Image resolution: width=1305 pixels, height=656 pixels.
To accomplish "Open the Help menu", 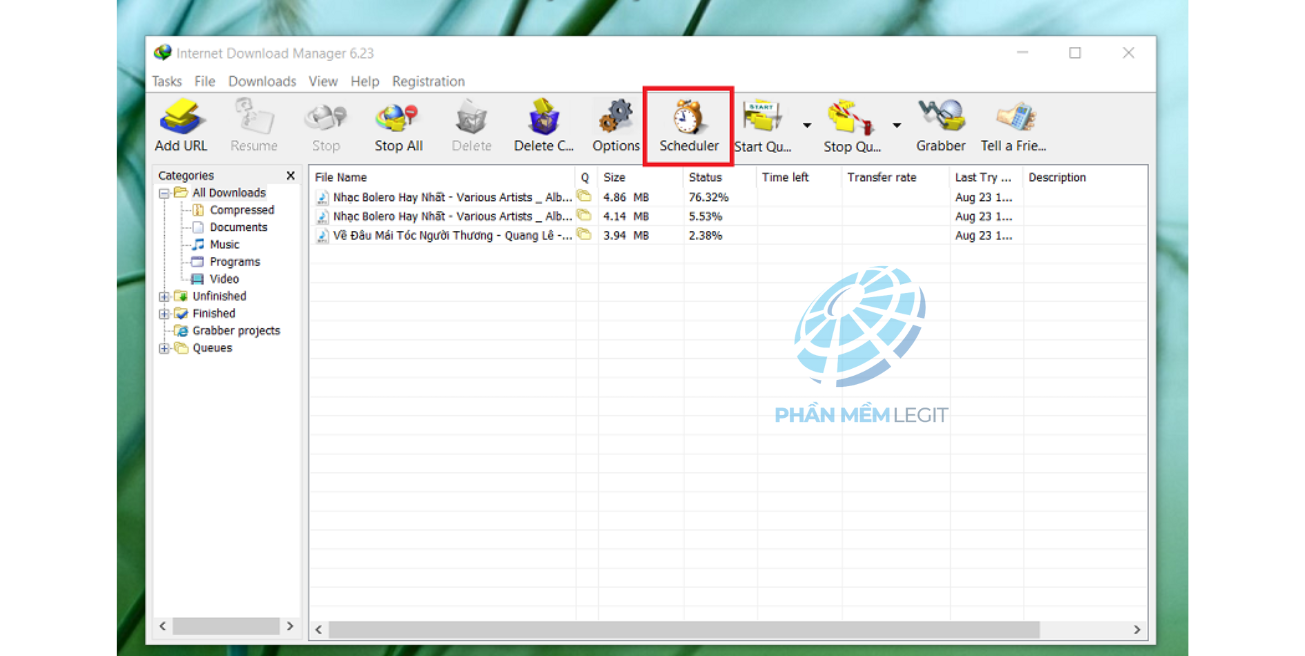I will click(x=365, y=81).
